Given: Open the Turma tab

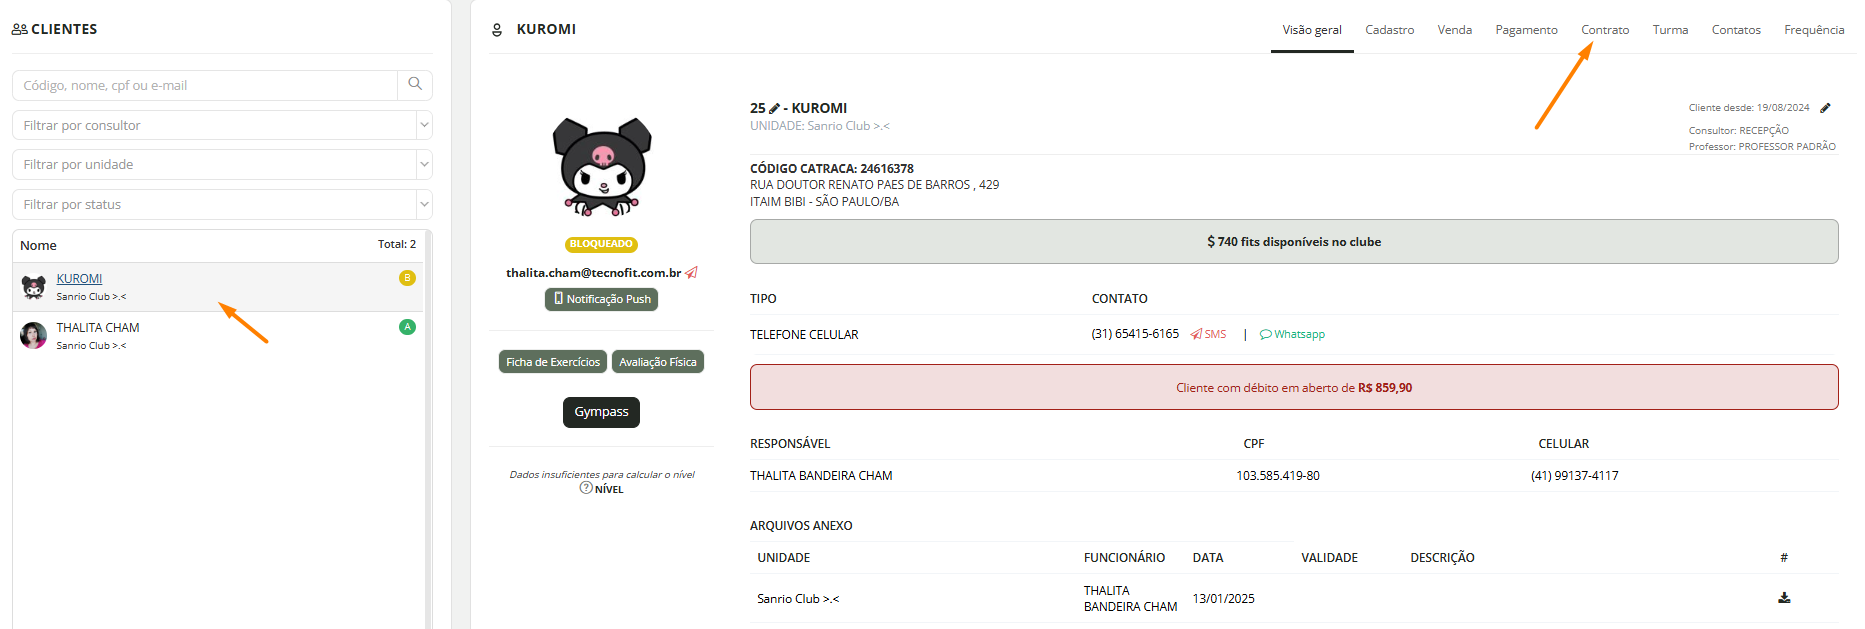Looking at the screenshot, I should (x=1670, y=30).
